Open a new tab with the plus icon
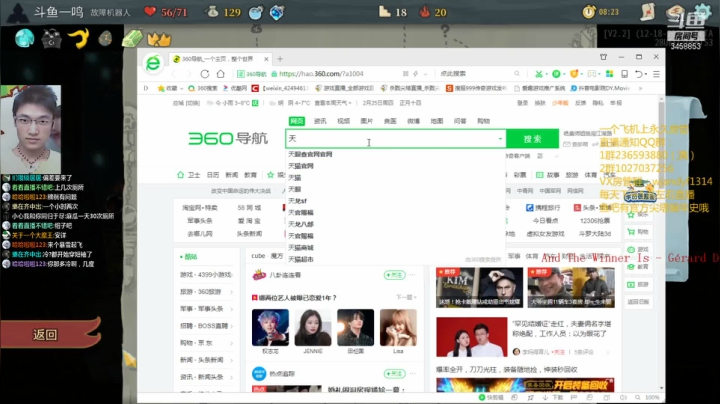Screen dimensions: 720x404 tap(280, 59)
